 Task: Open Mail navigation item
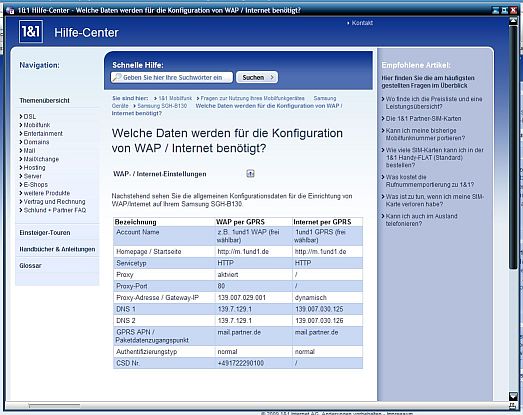(x=29, y=150)
